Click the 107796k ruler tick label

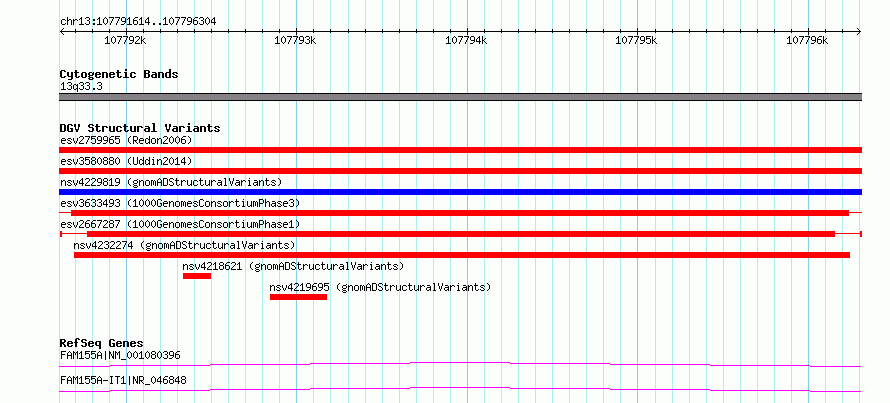807,41
